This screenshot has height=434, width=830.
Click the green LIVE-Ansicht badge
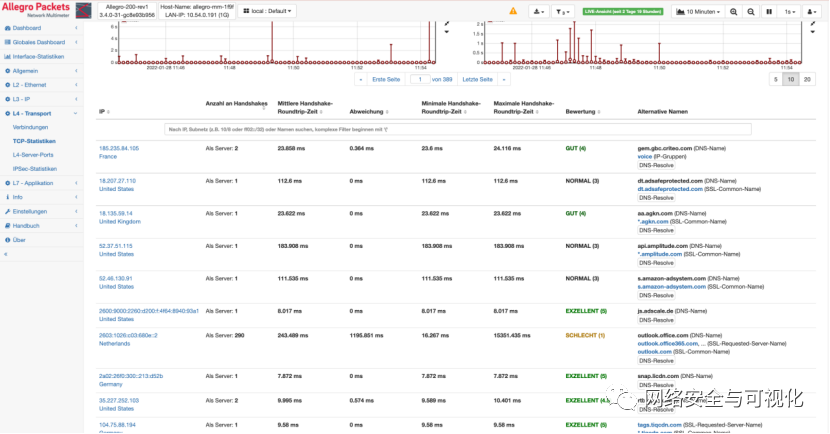[x=623, y=11]
